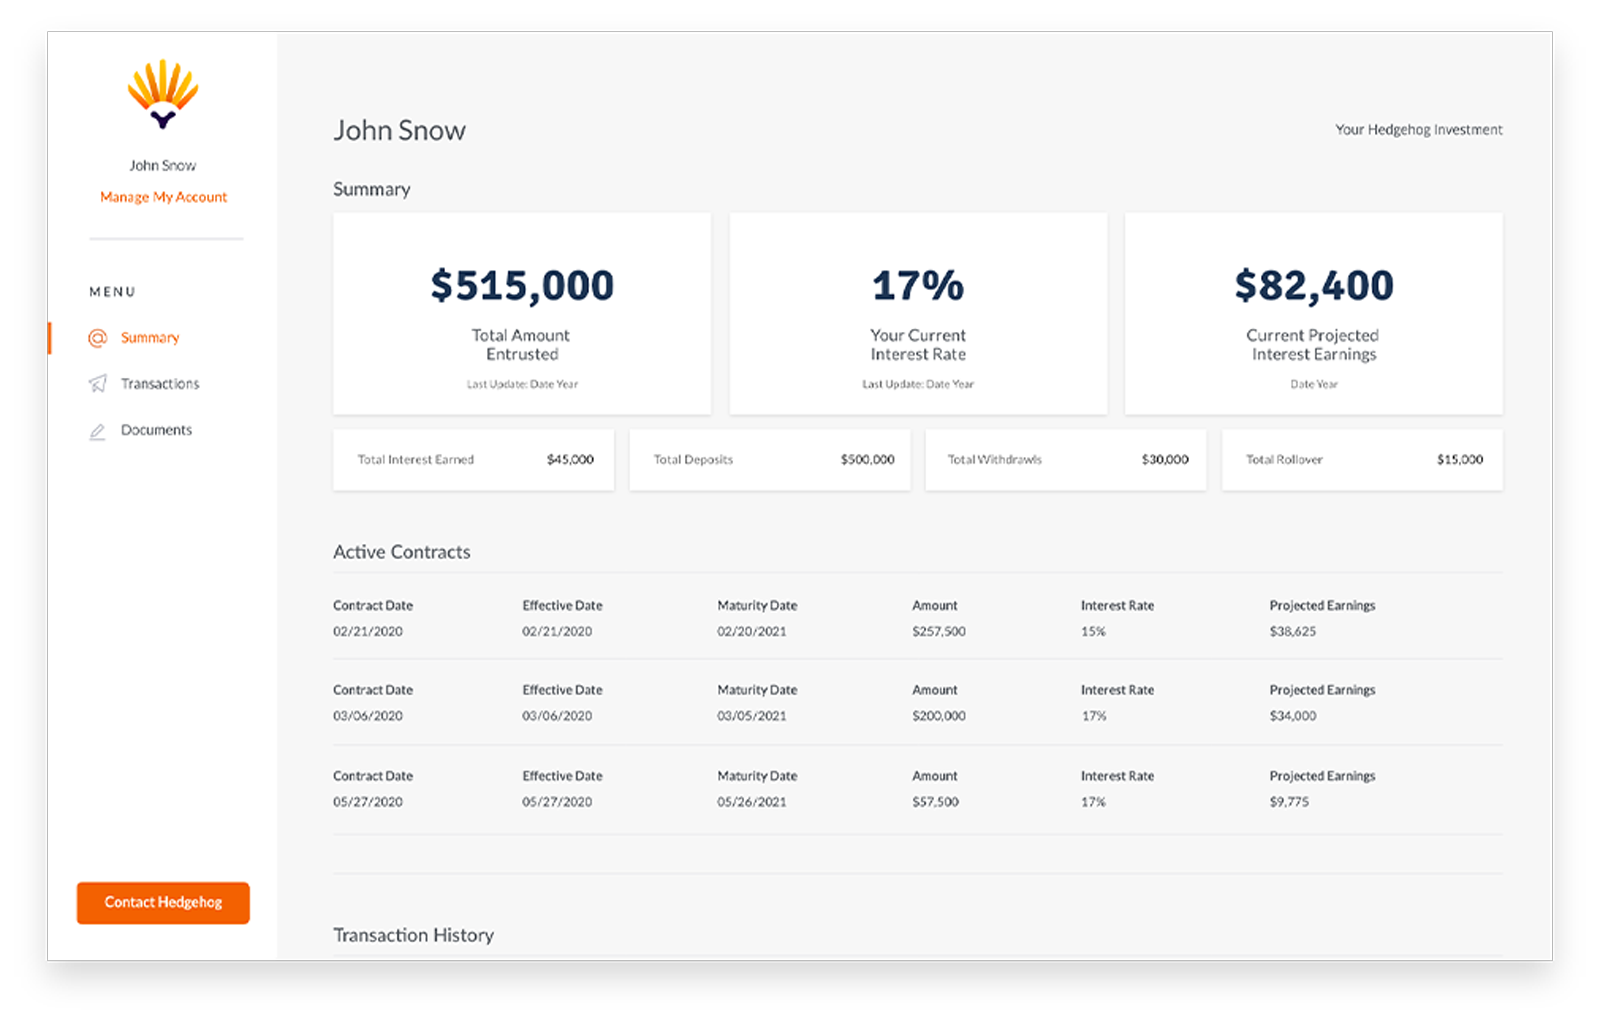Select the 02/21/2020 contract row
The width and height of the screenshot is (1600, 1024).
[x=917, y=618]
